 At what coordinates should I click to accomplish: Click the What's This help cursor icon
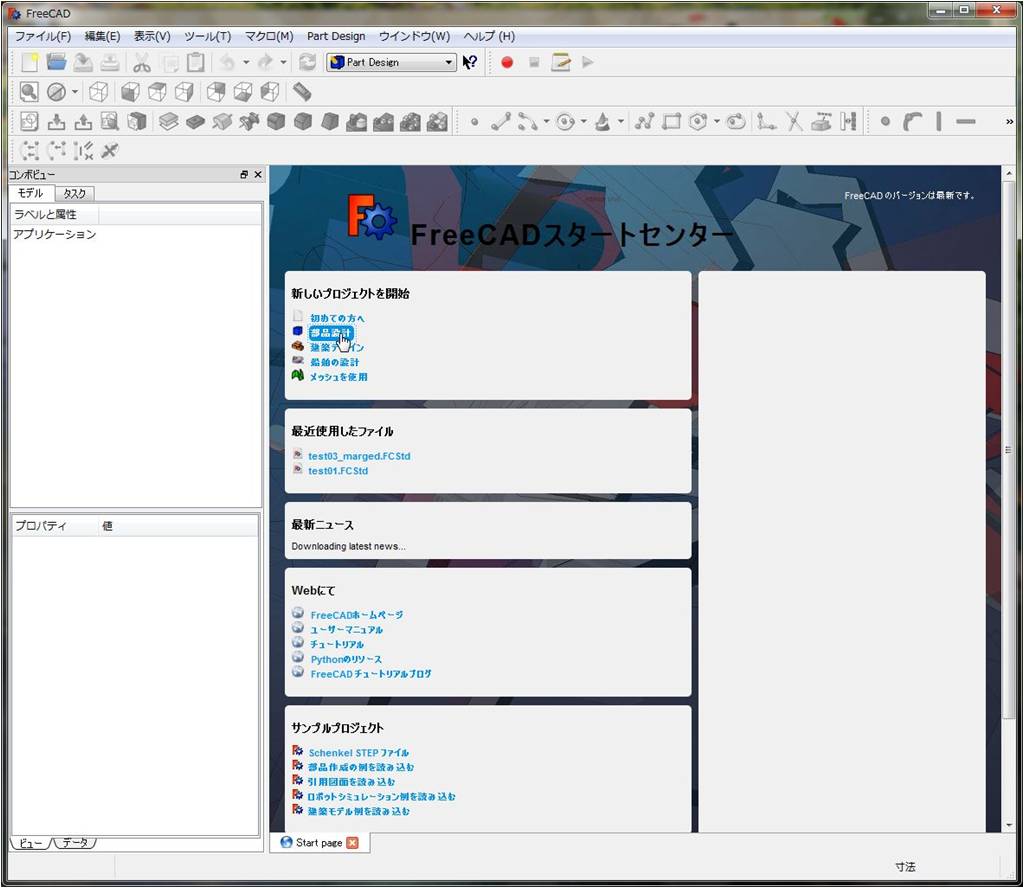470,63
